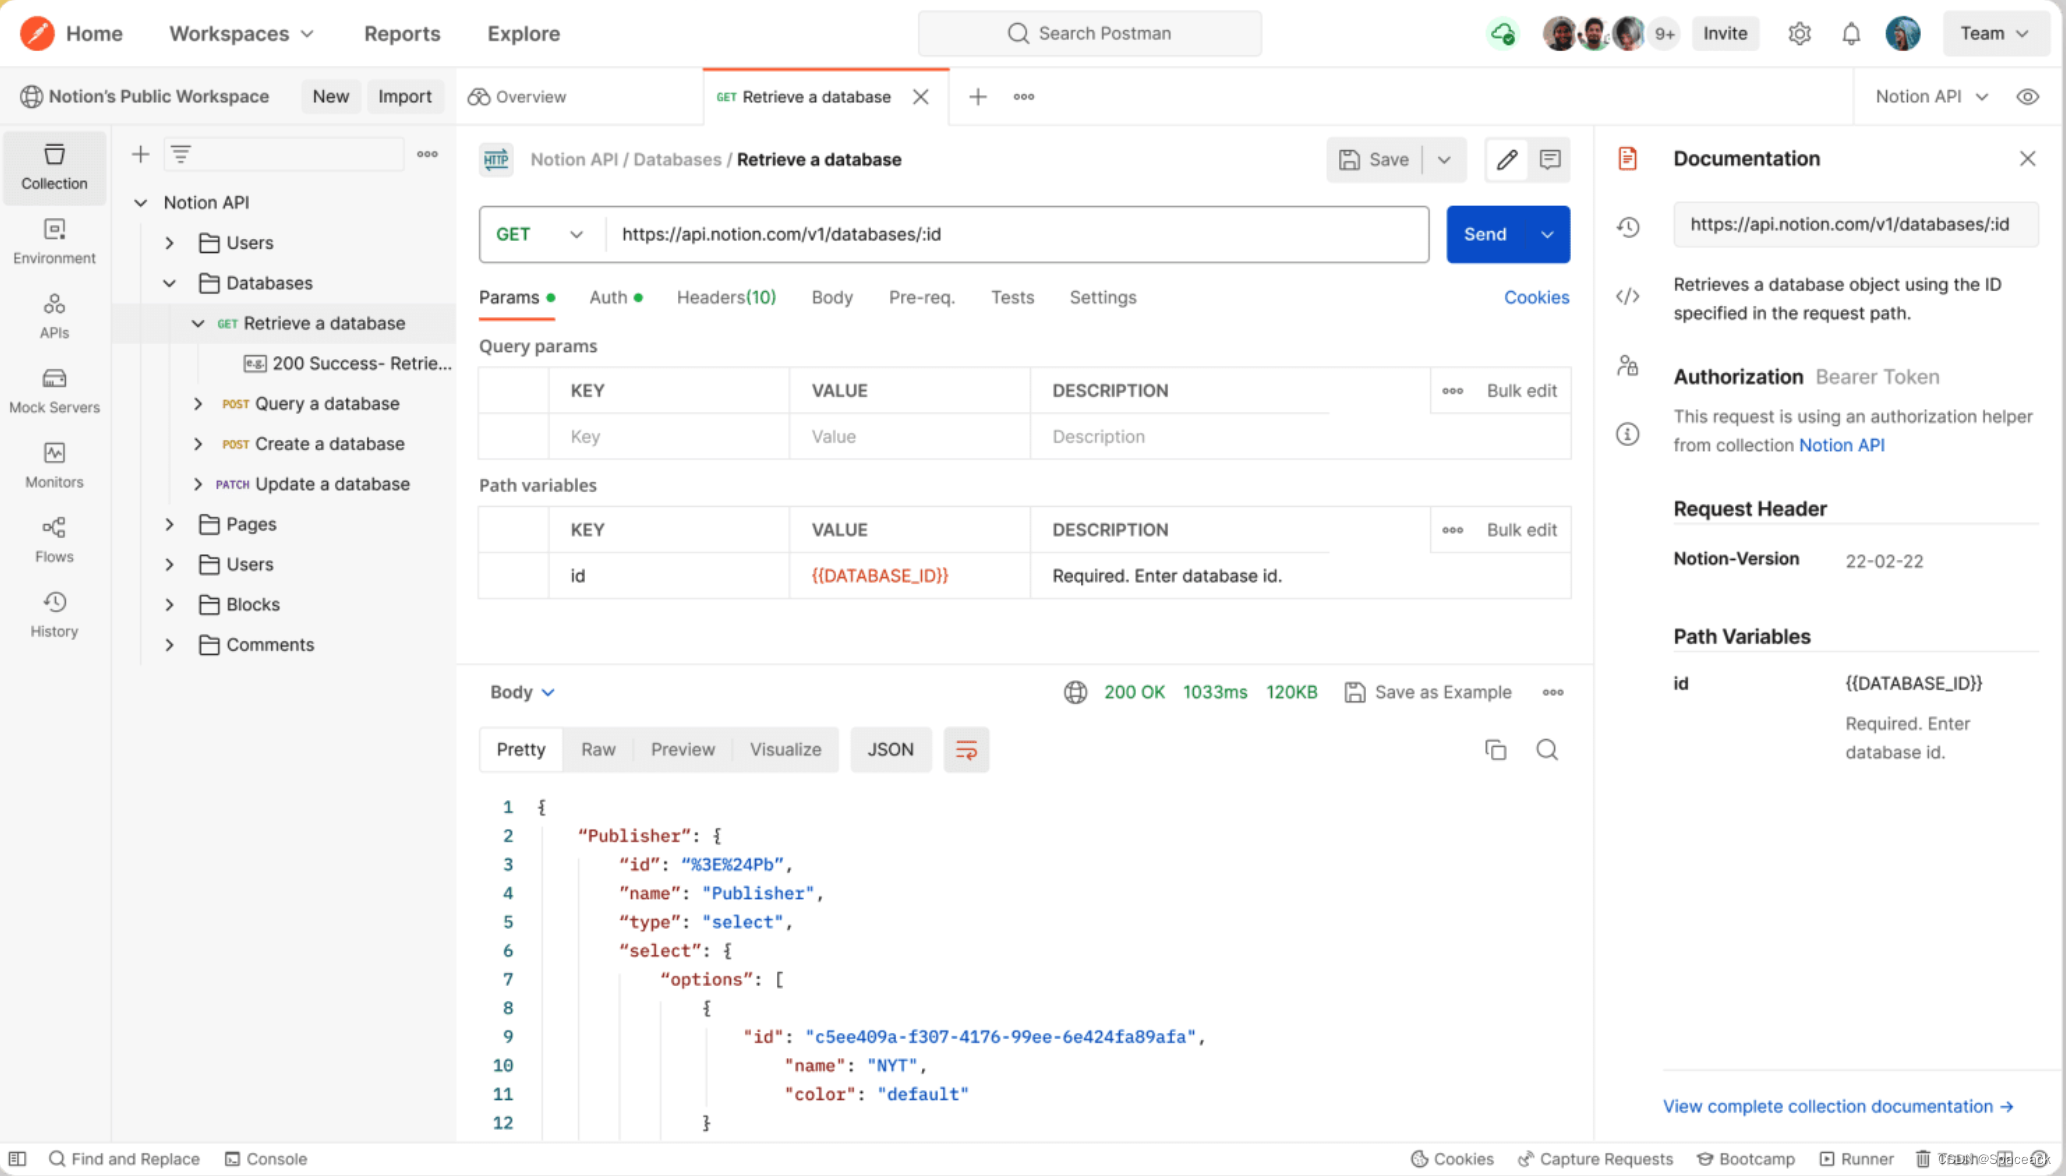Expand the Blocks folder in collection
The image size is (2066, 1176).
coord(169,603)
